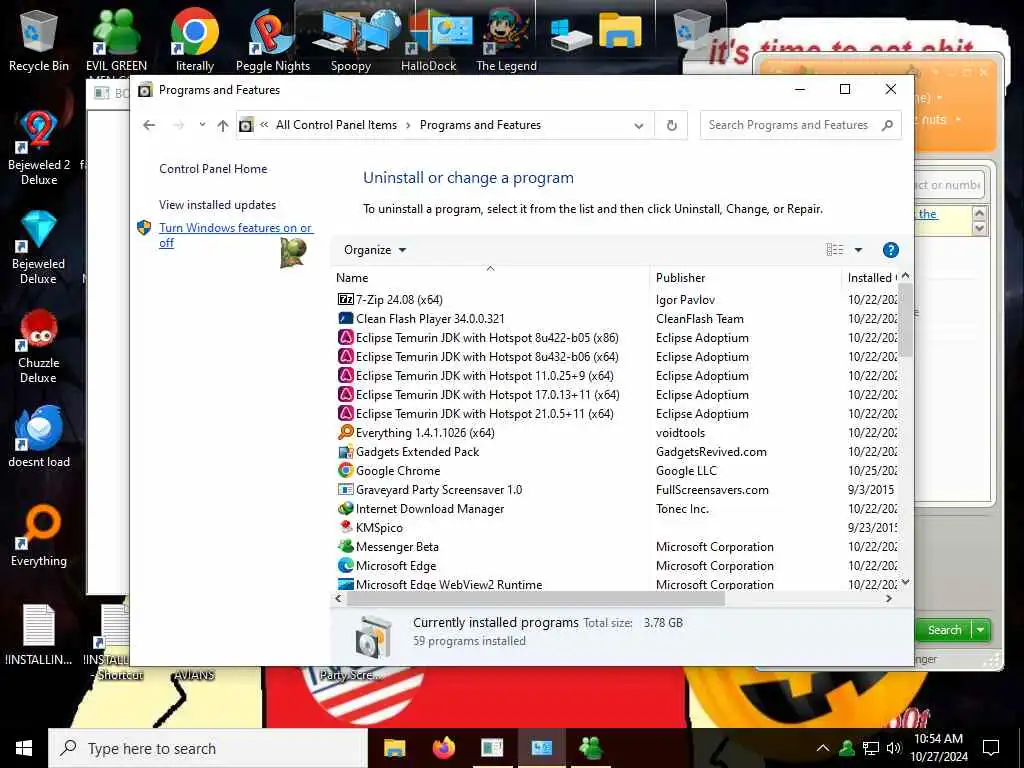Open Thunderbird shortcut labeled doesnt load
The width and height of the screenshot is (1024, 768).
(x=39, y=437)
